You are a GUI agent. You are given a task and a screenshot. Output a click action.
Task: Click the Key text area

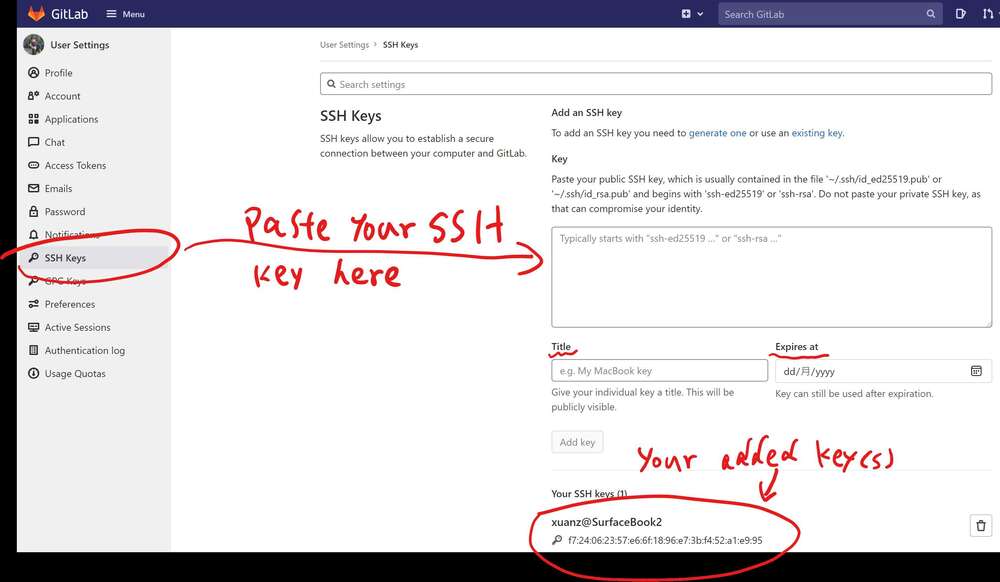(771, 277)
